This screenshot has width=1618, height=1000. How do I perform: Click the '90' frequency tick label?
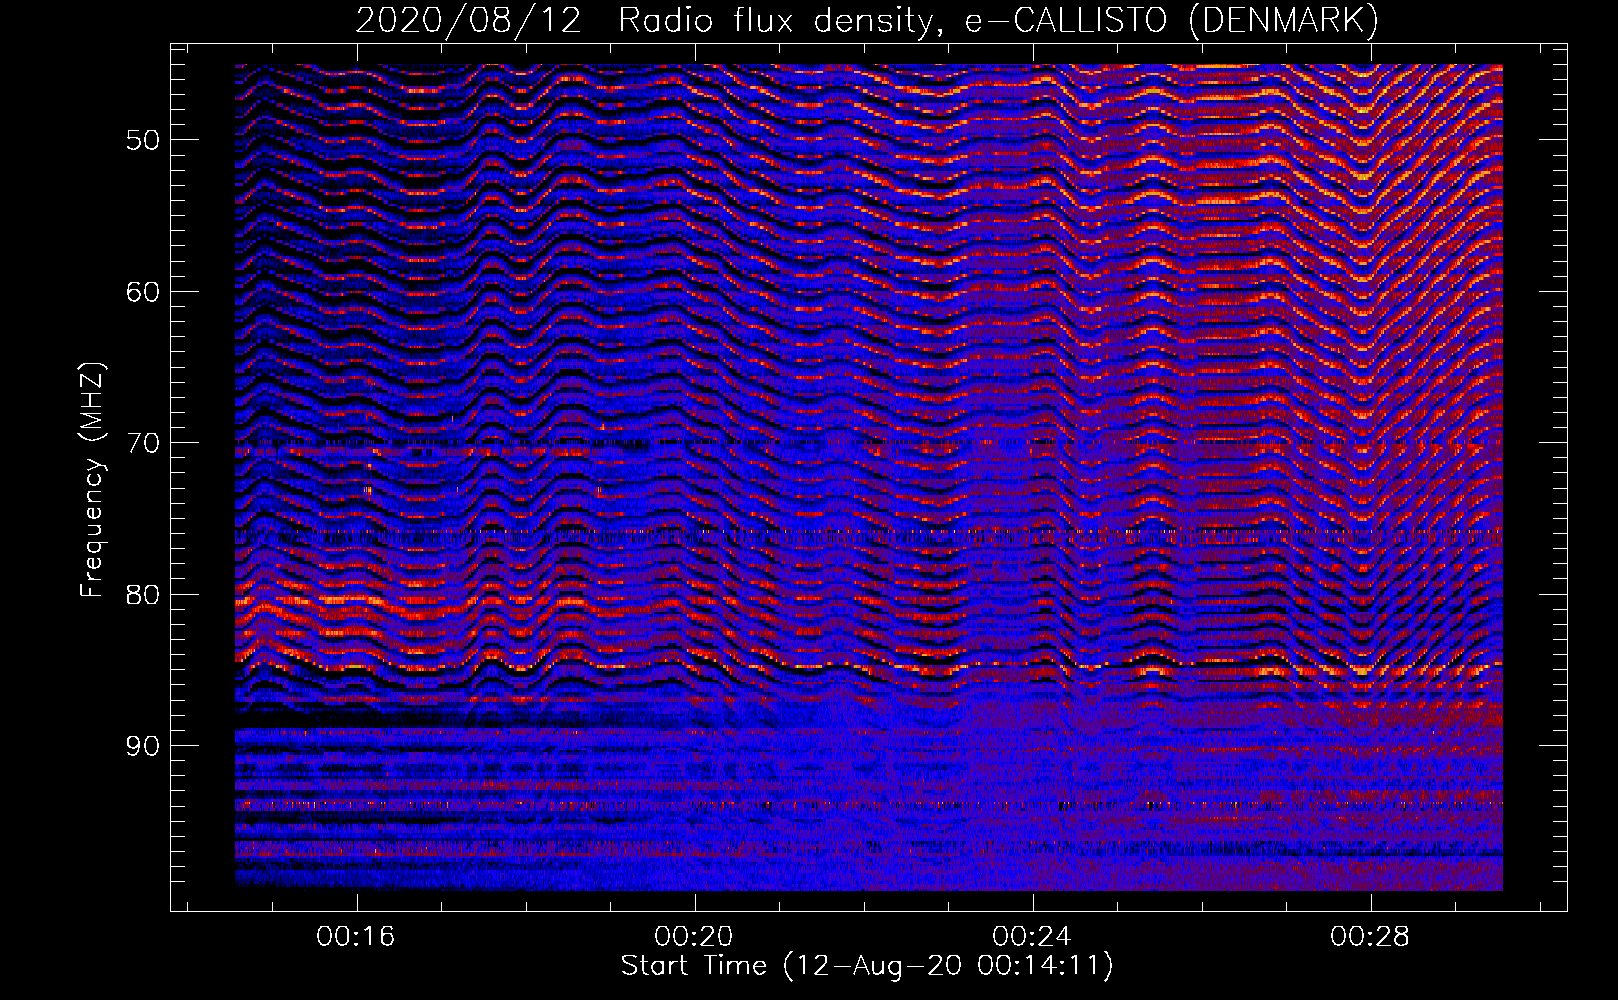tap(142, 747)
